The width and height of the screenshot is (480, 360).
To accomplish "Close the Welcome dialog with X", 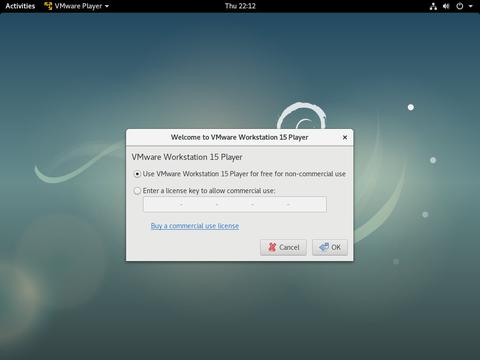I will click(345, 137).
